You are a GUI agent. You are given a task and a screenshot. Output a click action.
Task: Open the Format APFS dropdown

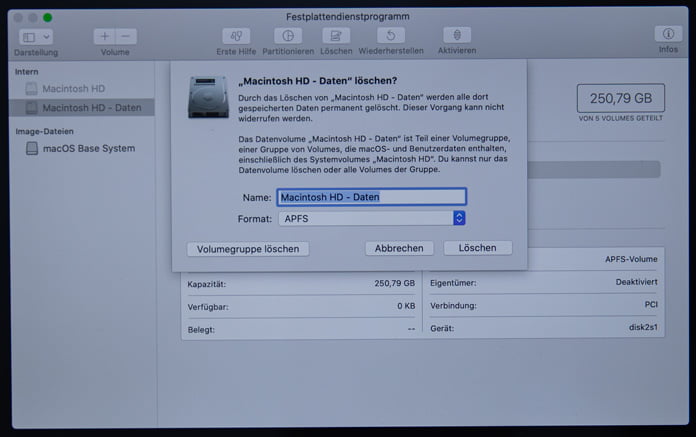373,218
